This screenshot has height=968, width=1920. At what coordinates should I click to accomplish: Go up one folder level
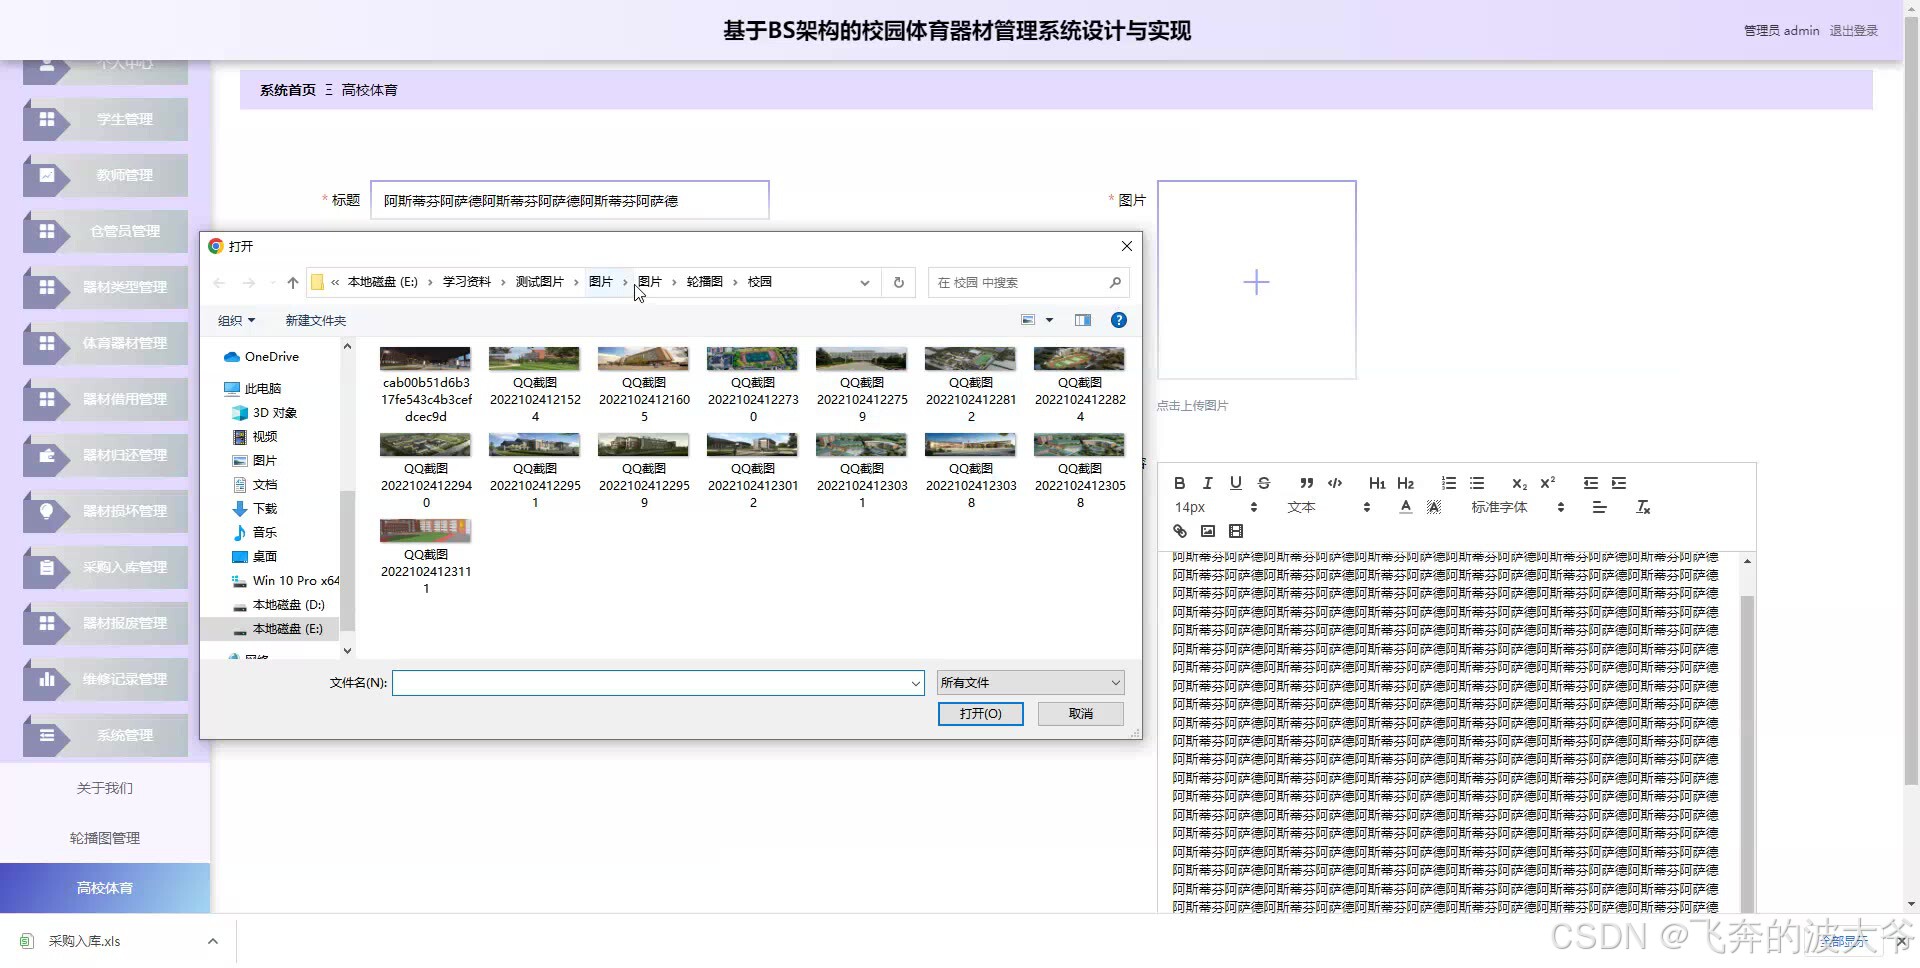pos(293,283)
